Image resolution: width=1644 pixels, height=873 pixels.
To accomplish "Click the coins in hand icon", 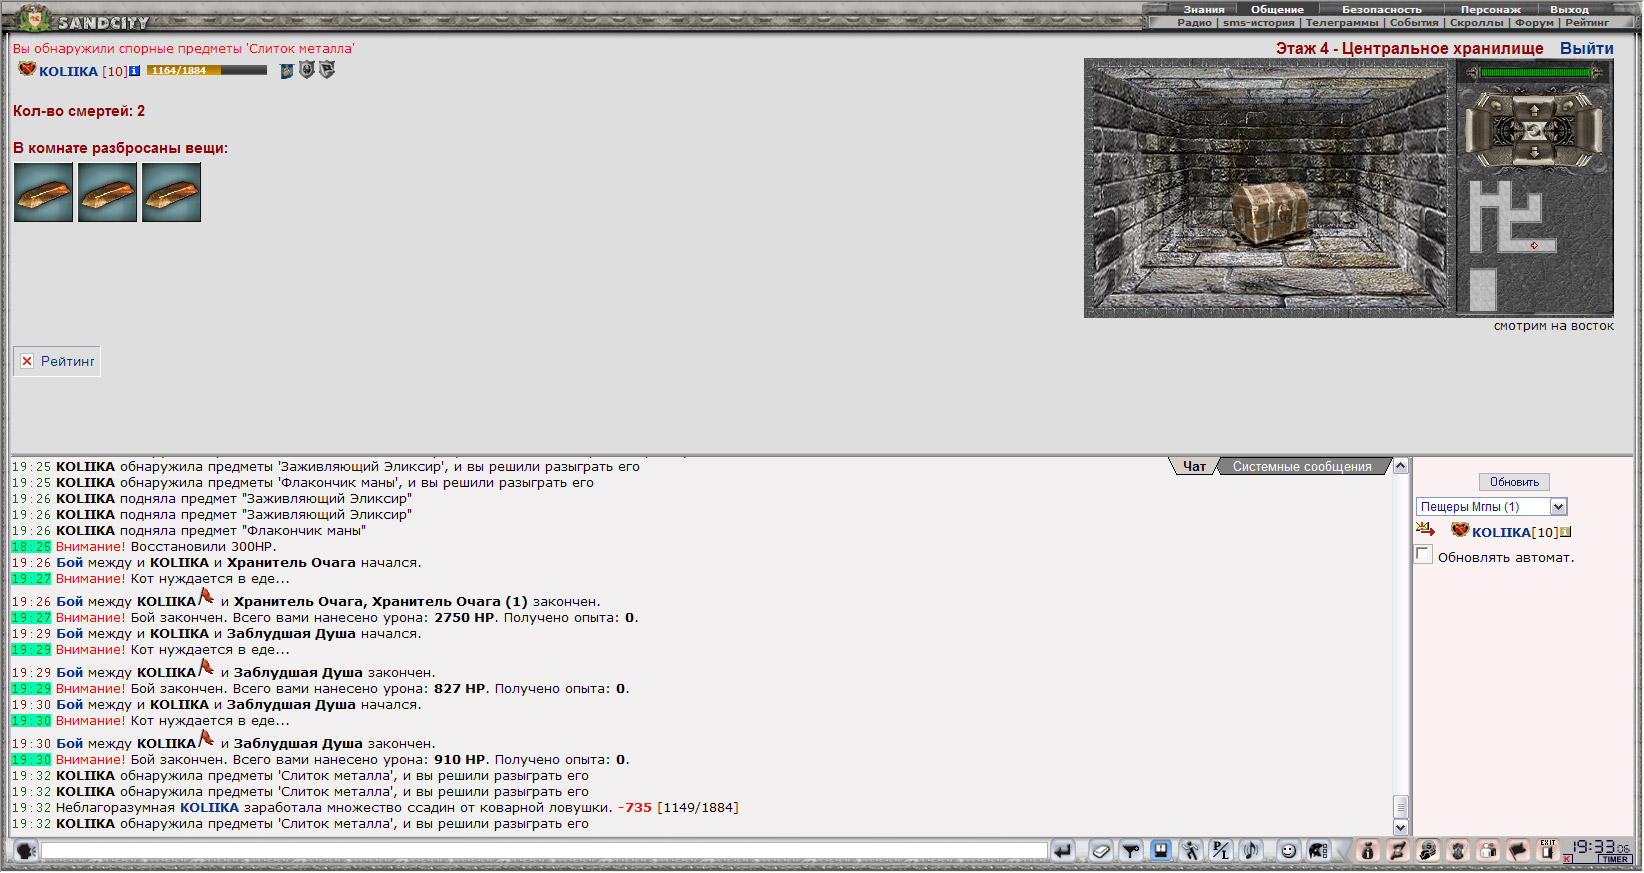I will click(x=1428, y=851).
